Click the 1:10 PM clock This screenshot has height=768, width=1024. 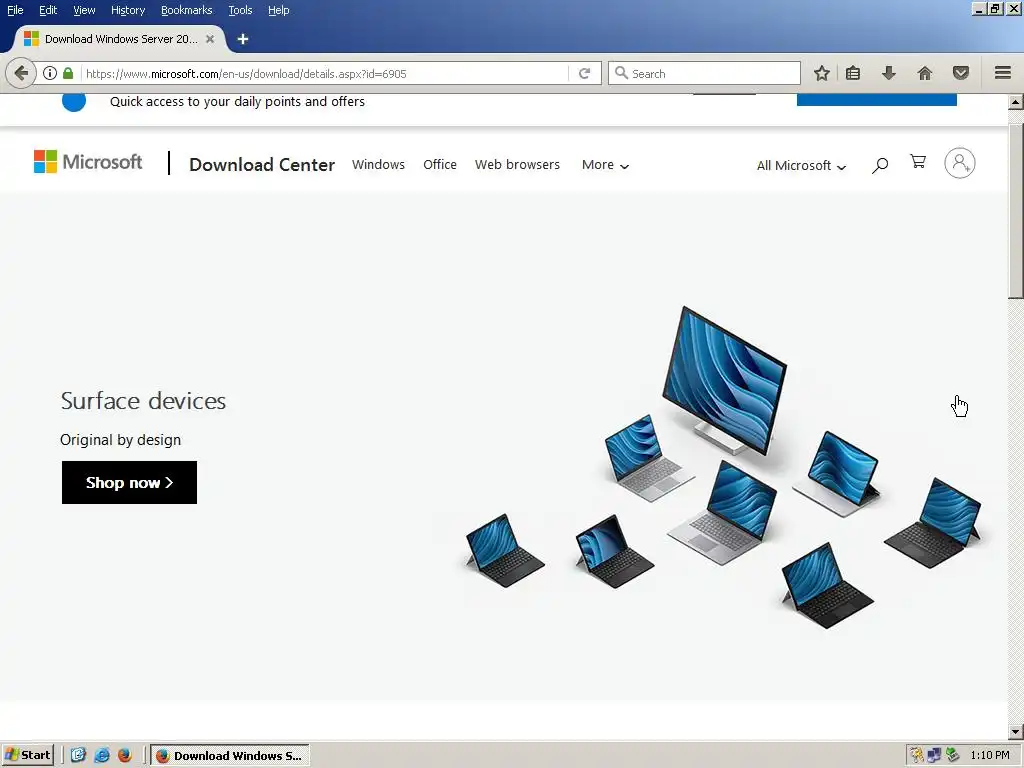click(x=990, y=756)
